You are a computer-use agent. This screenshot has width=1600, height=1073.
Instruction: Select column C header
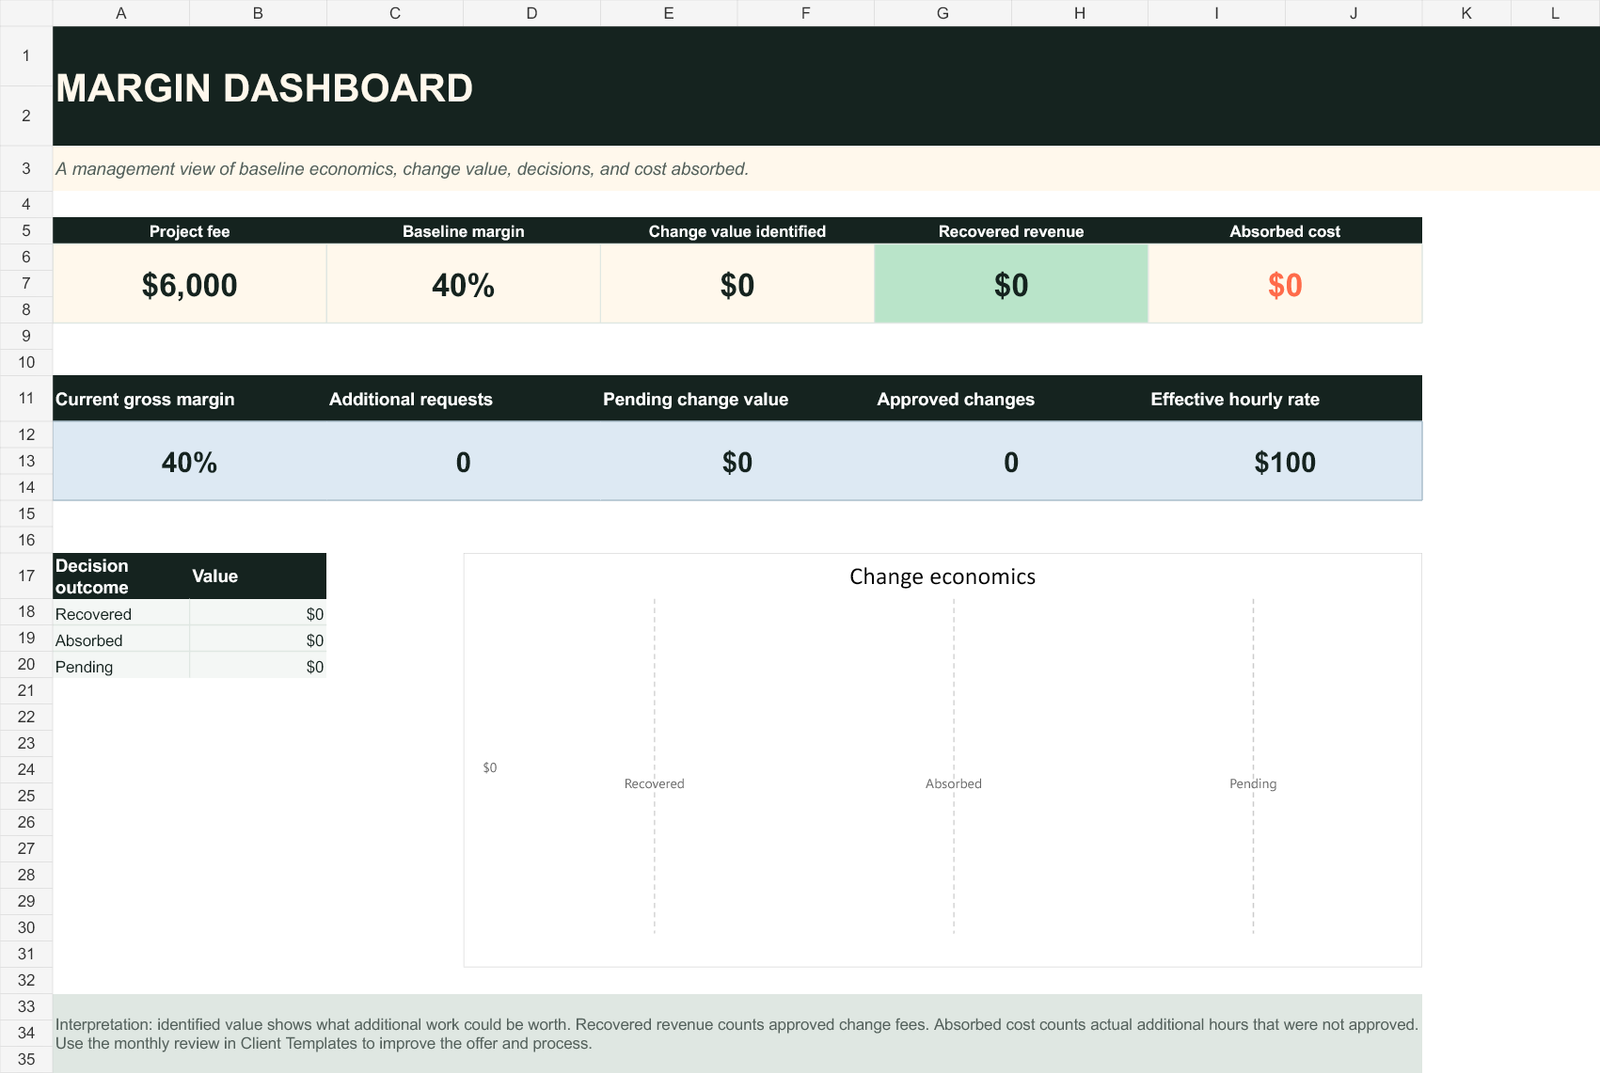pos(395,13)
